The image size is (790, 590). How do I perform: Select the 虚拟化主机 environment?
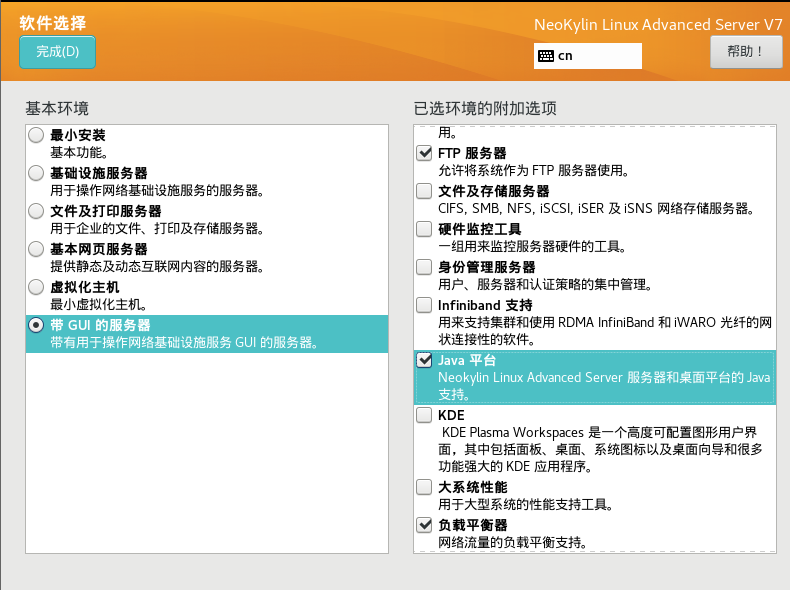coord(37,287)
